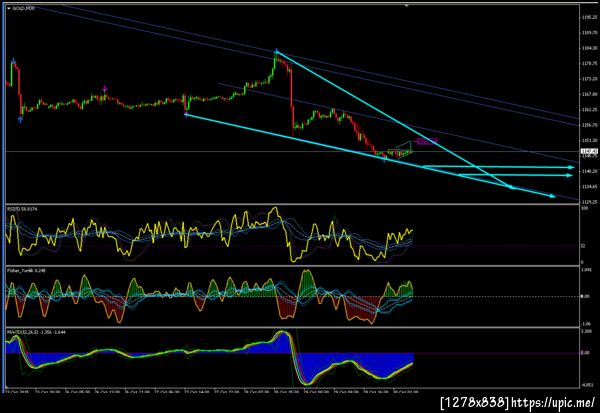
Task: Click the RSI indicator label in its subwindow
Action: 23,209
